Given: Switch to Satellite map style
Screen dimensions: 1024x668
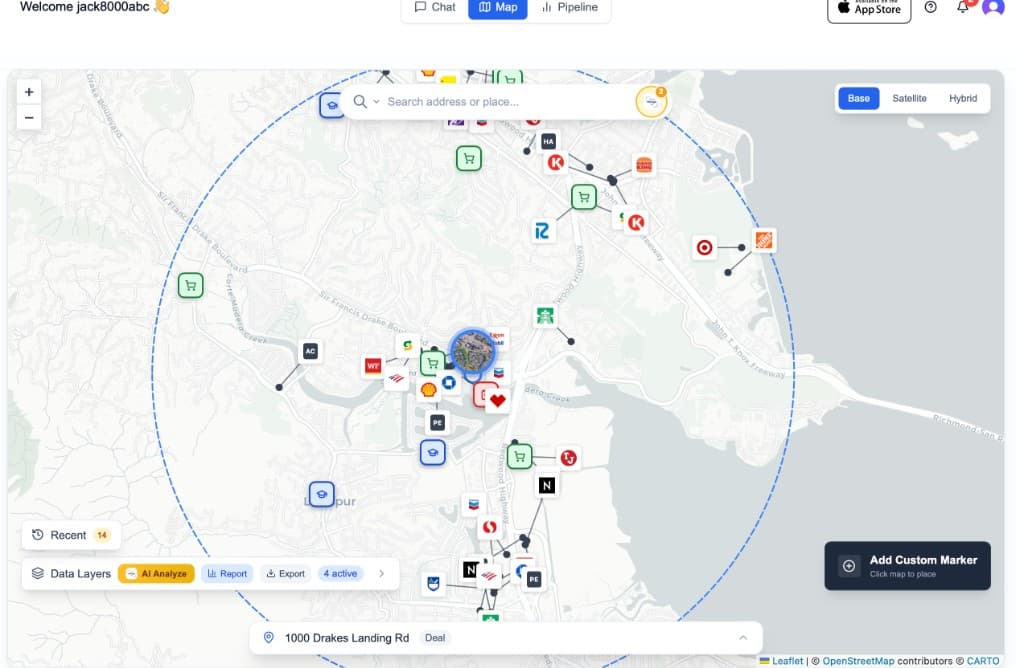Looking at the screenshot, I should click(x=909, y=99).
